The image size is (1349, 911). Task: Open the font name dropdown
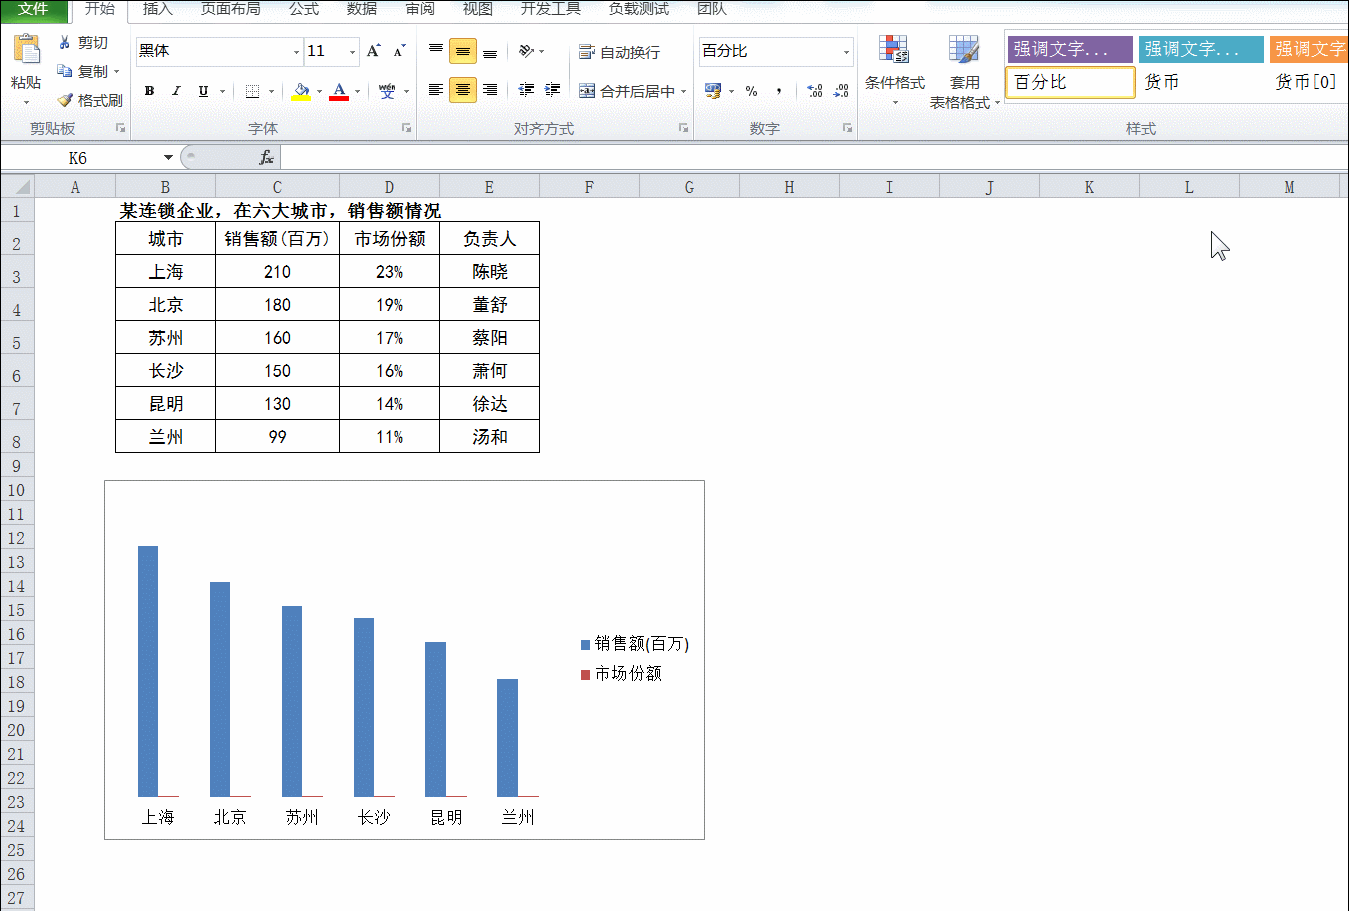point(296,52)
